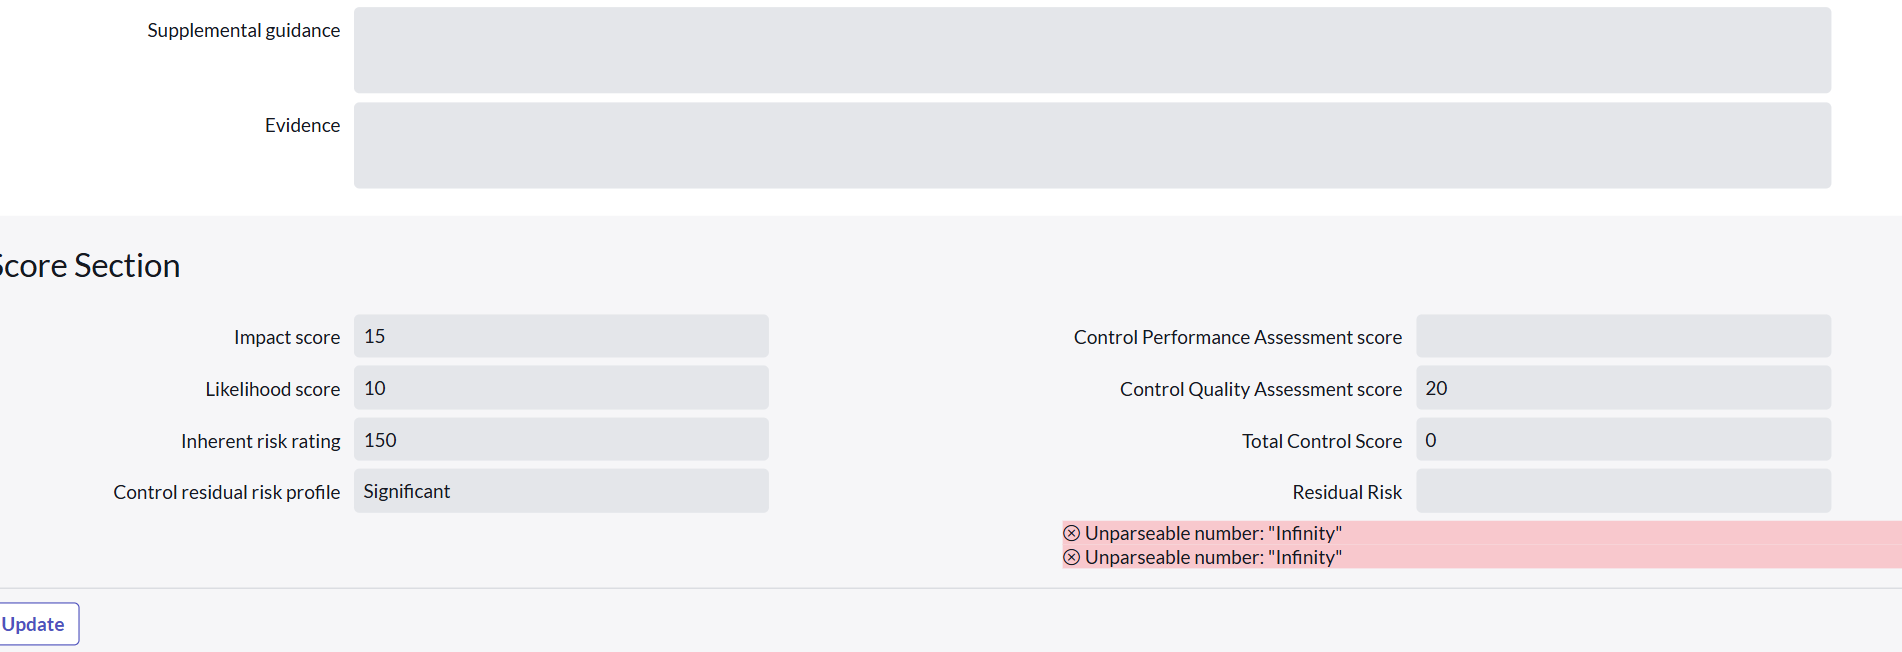Focus the Inherent risk rating field showing 150
This screenshot has width=1902, height=652.
click(x=560, y=440)
